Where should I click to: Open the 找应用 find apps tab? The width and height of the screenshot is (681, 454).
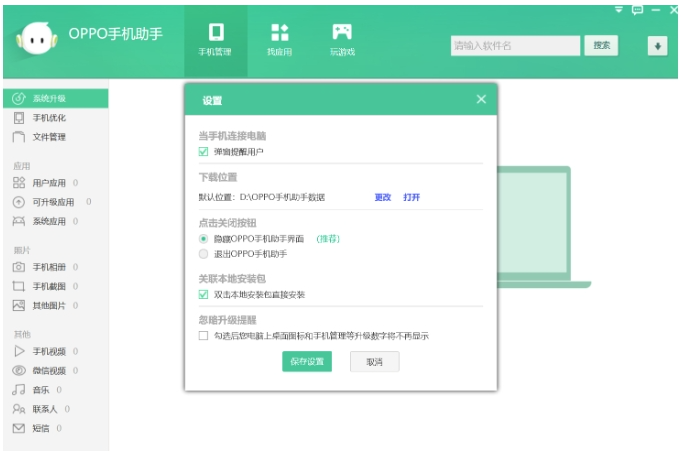click(279, 32)
